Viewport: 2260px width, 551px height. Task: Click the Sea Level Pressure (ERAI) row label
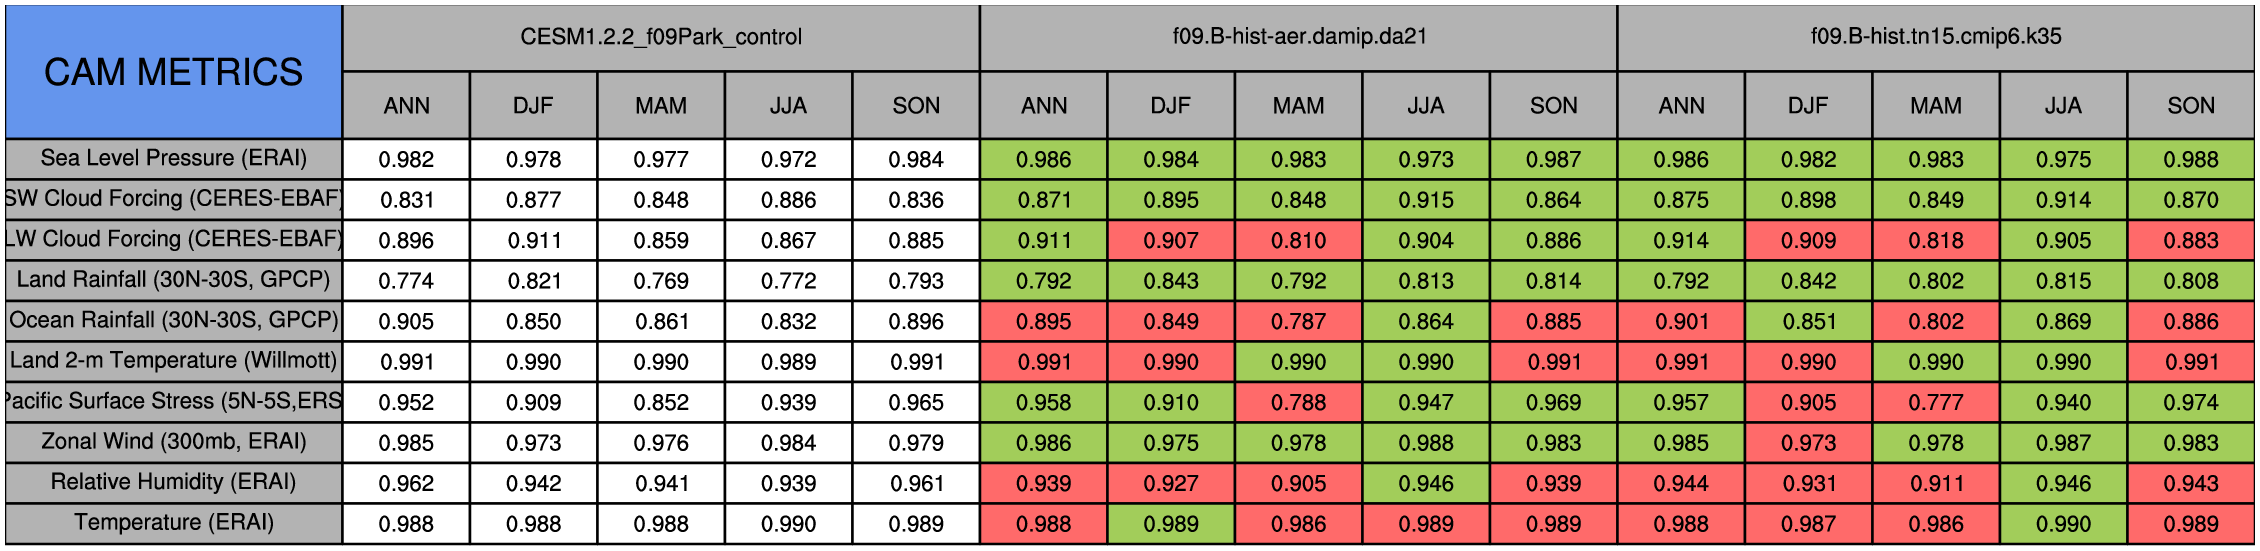pos(173,158)
